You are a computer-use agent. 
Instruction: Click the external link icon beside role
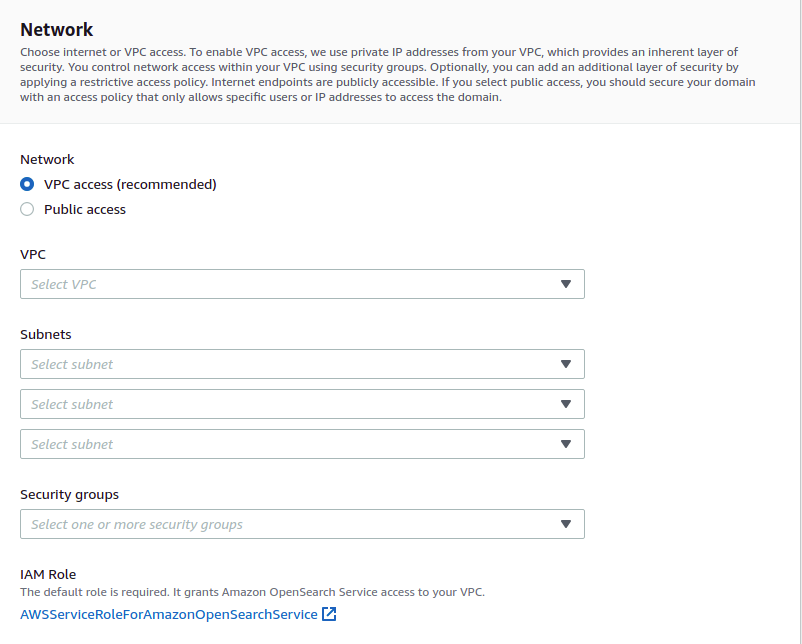(329, 614)
